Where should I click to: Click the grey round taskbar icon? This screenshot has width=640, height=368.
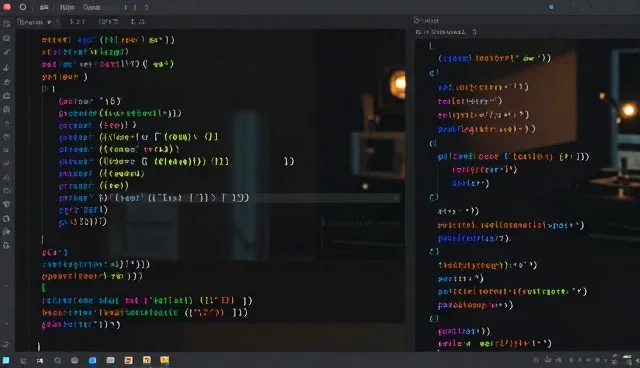(74, 360)
